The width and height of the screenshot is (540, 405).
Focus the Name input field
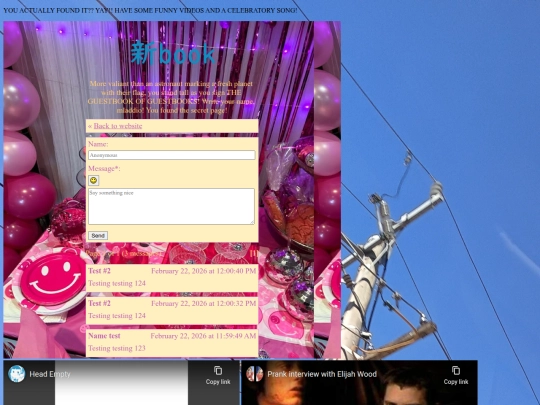pyautogui.click(x=172, y=155)
